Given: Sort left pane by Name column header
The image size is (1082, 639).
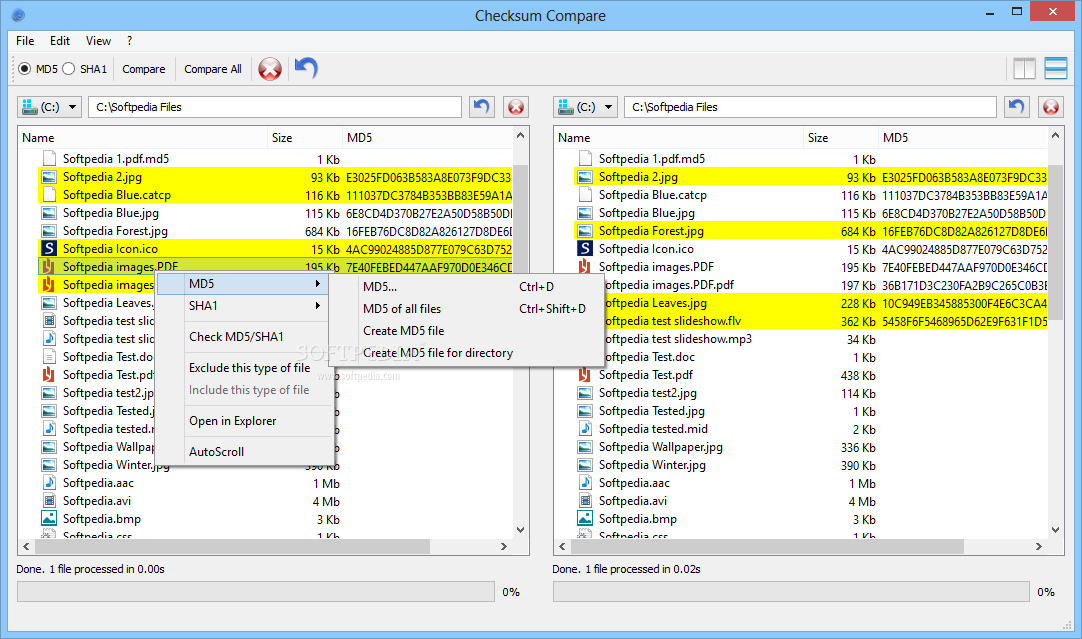Looking at the screenshot, I should 143,137.
